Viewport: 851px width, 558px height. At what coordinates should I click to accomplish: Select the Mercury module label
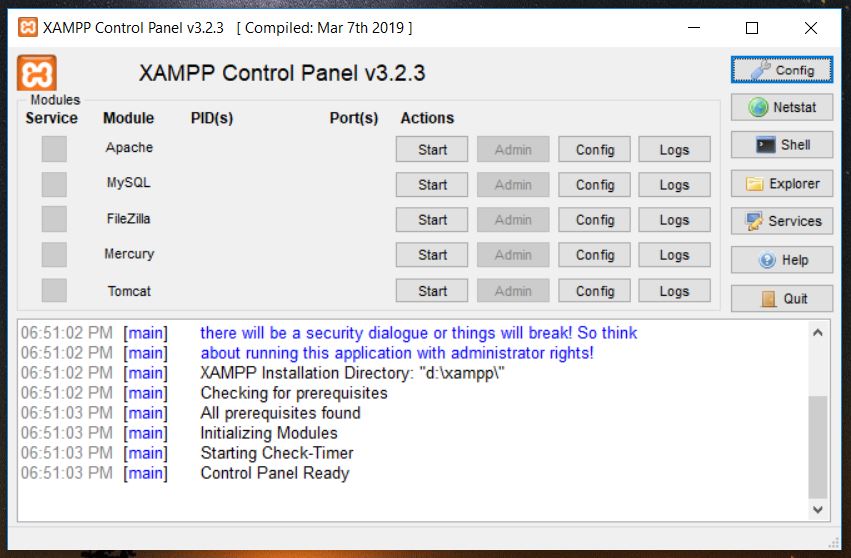(129, 253)
